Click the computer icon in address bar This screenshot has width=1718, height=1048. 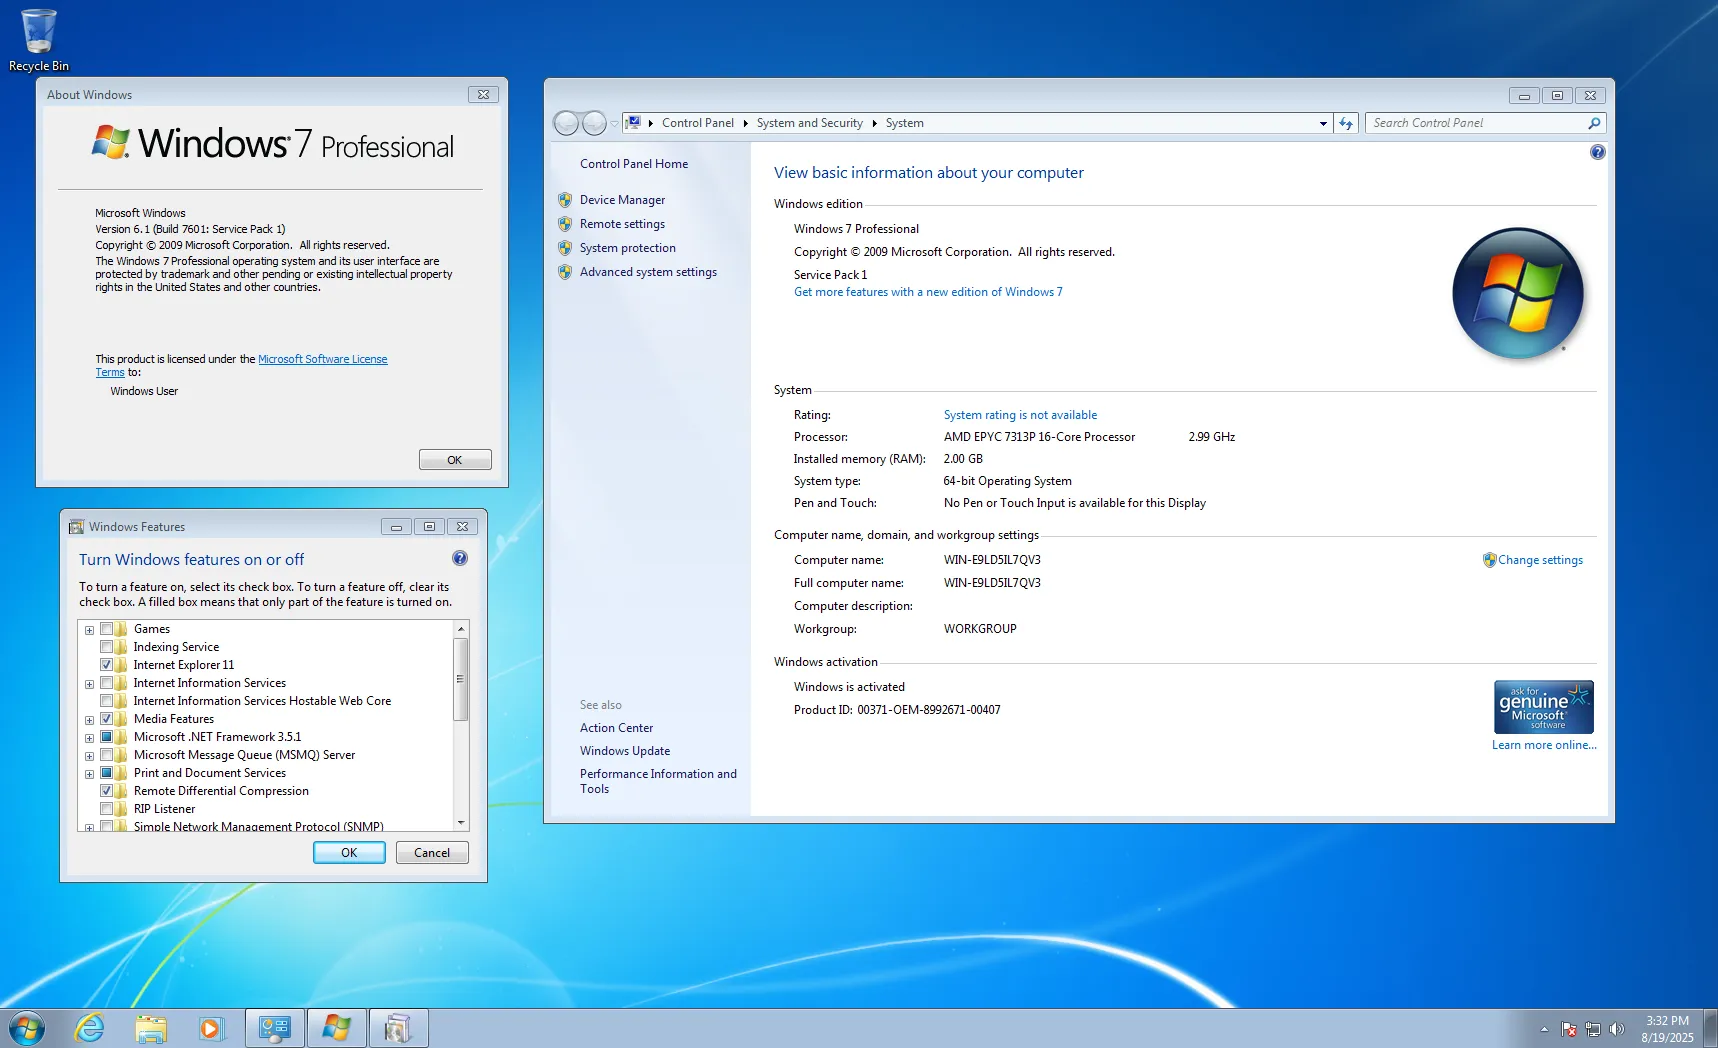(x=633, y=123)
